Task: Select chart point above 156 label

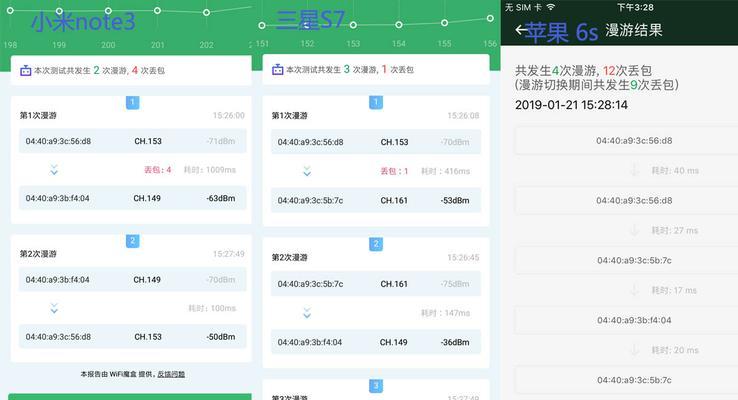Action: coord(490,18)
